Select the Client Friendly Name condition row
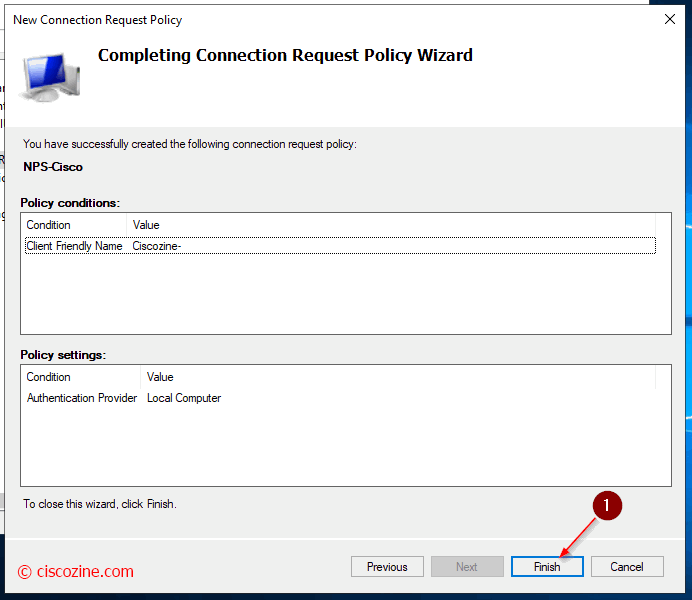 pyautogui.click(x=340, y=246)
